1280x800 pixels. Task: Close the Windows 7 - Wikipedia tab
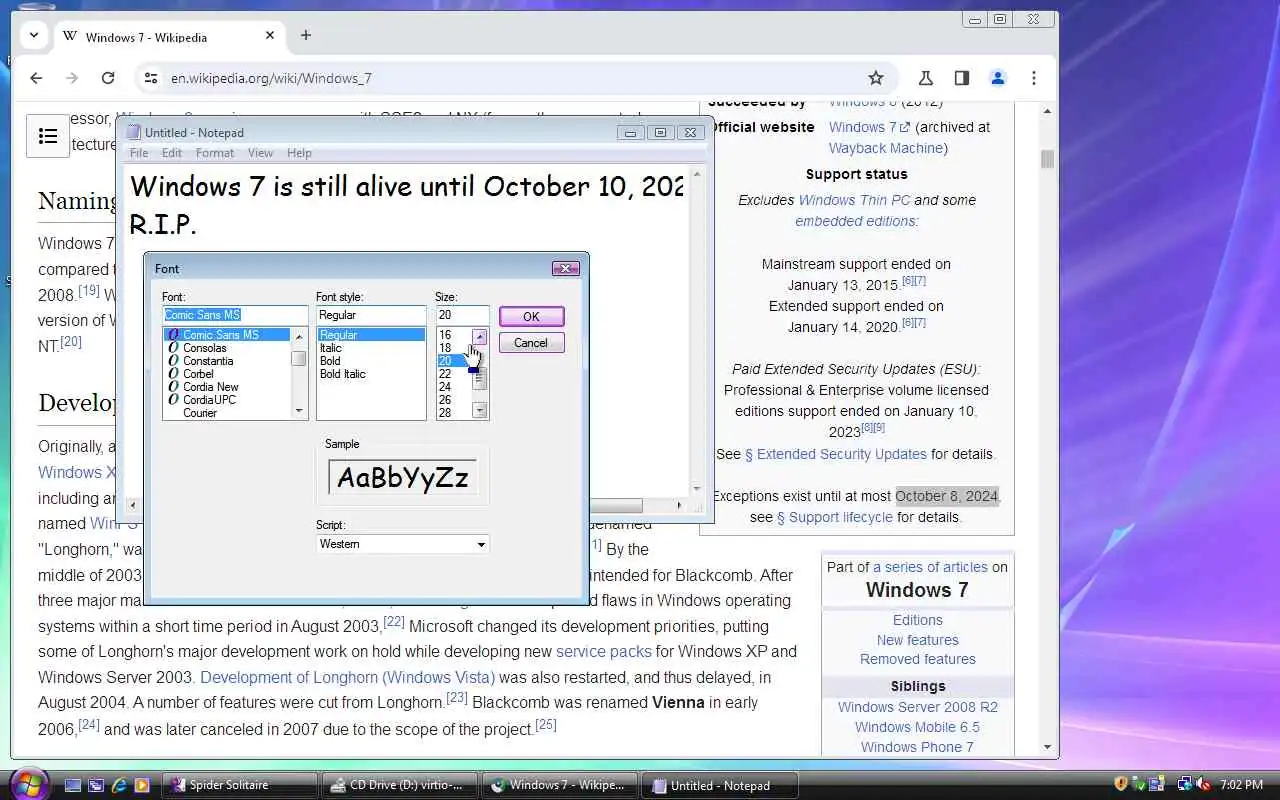(x=270, y=35)
